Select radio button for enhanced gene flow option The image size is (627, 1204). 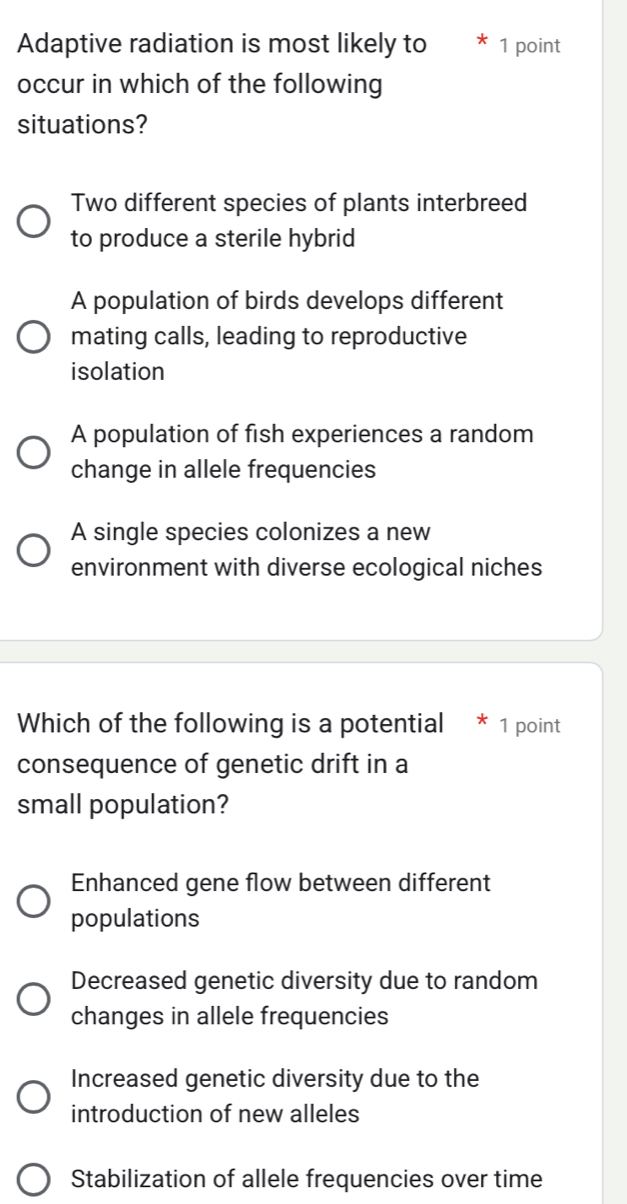coord(34,900)
